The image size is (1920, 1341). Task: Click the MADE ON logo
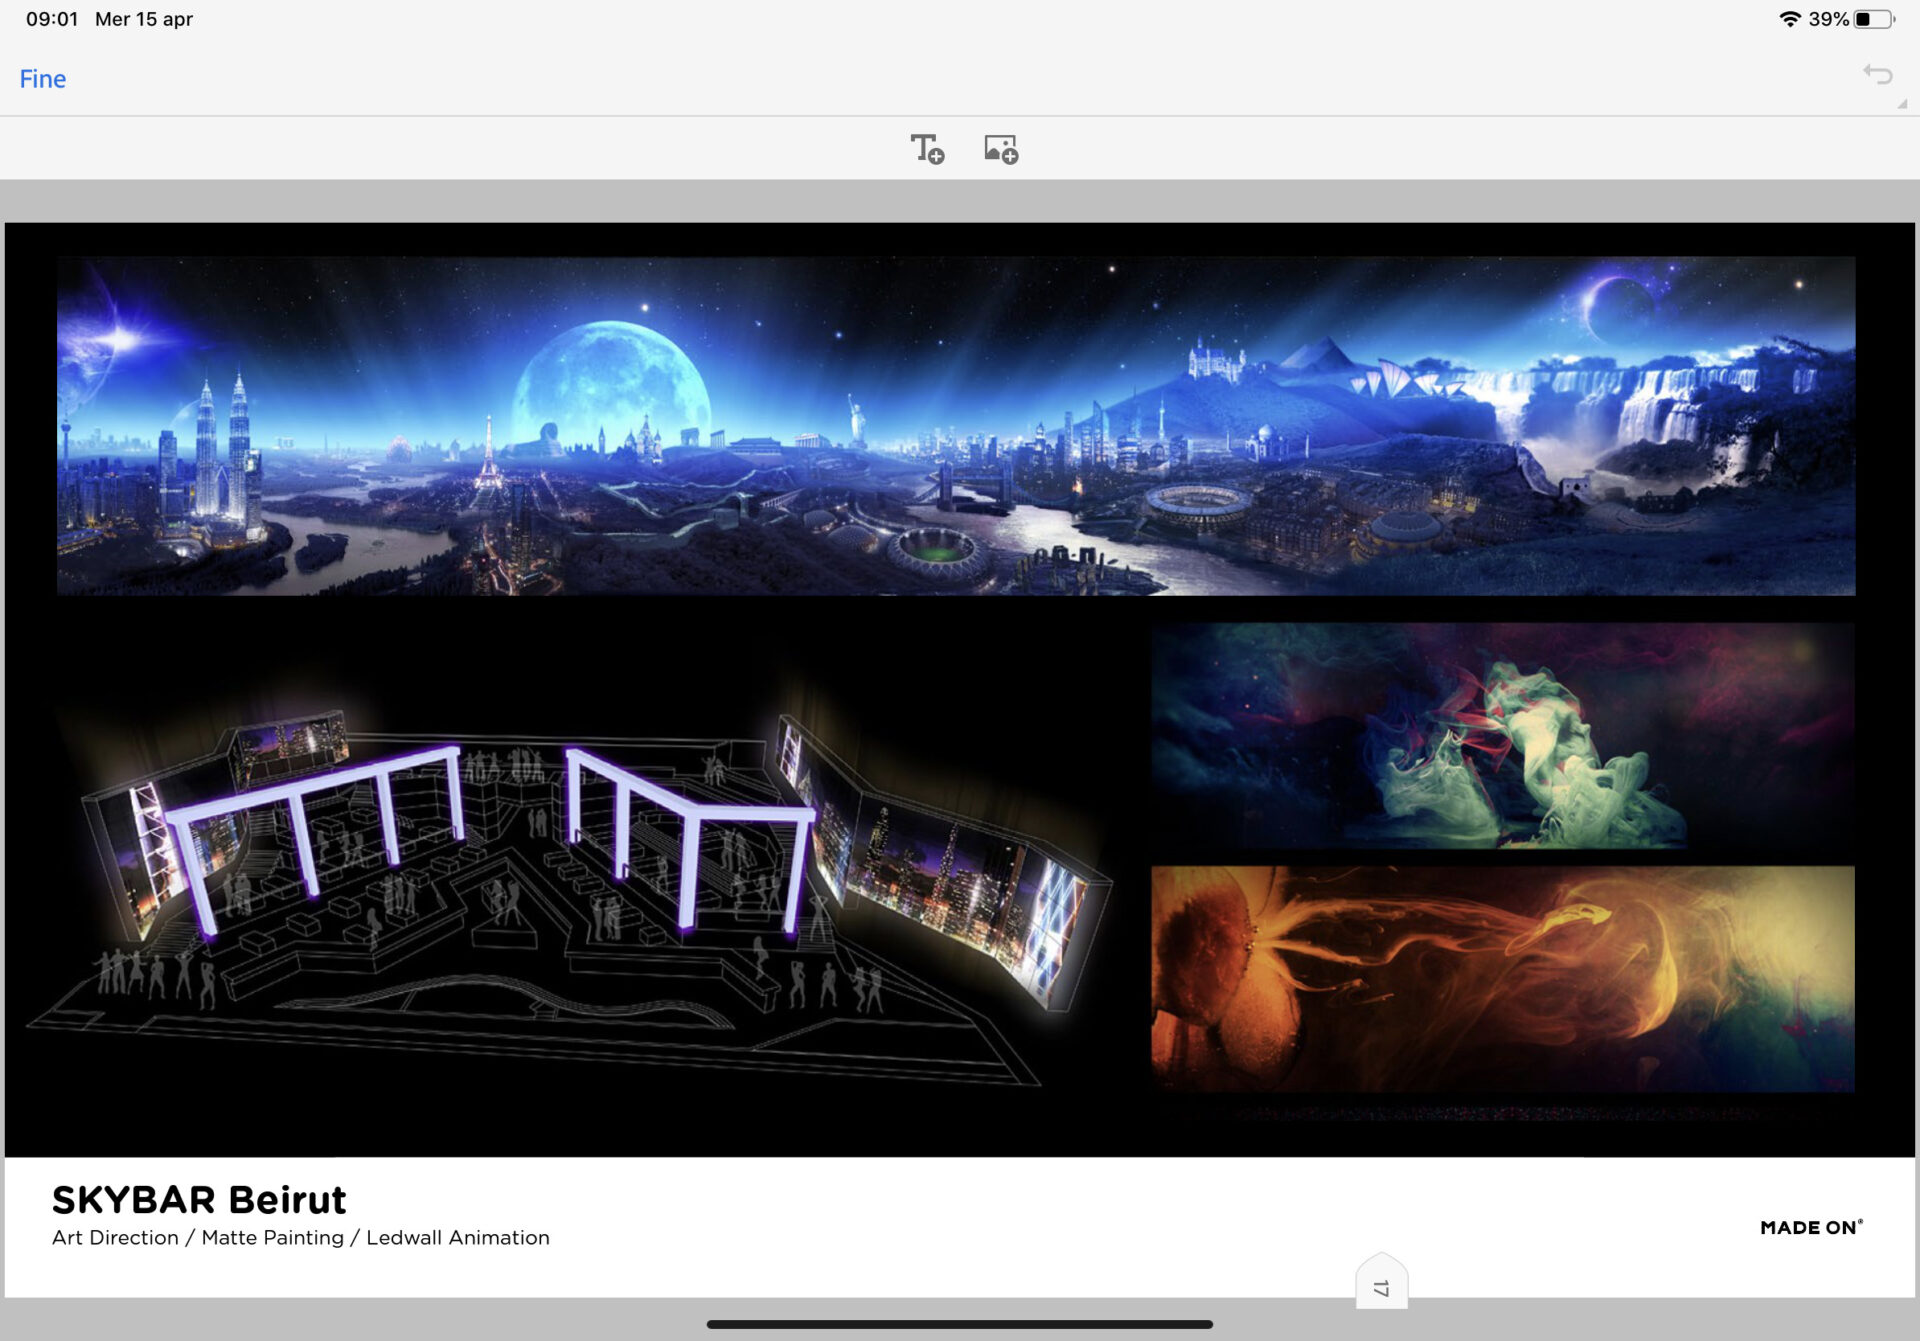coord(1811,1227)
